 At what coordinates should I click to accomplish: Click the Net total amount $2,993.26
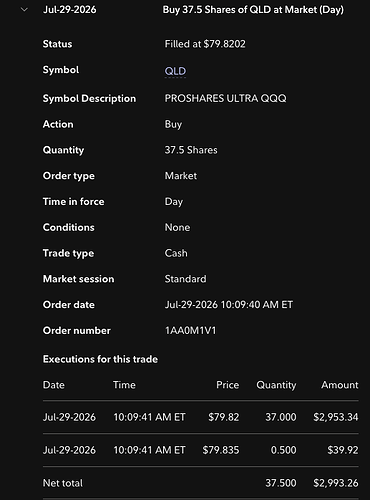(x=336, y=483)
